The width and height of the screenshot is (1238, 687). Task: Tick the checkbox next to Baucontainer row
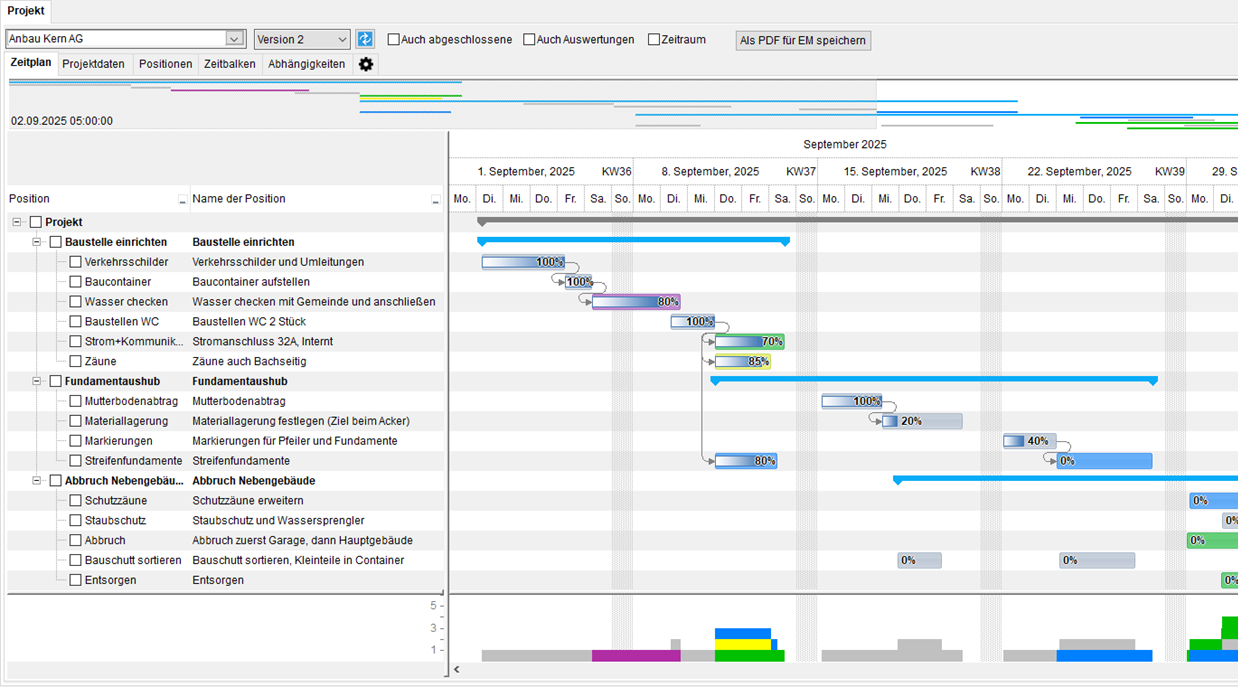tap(76, 282)
